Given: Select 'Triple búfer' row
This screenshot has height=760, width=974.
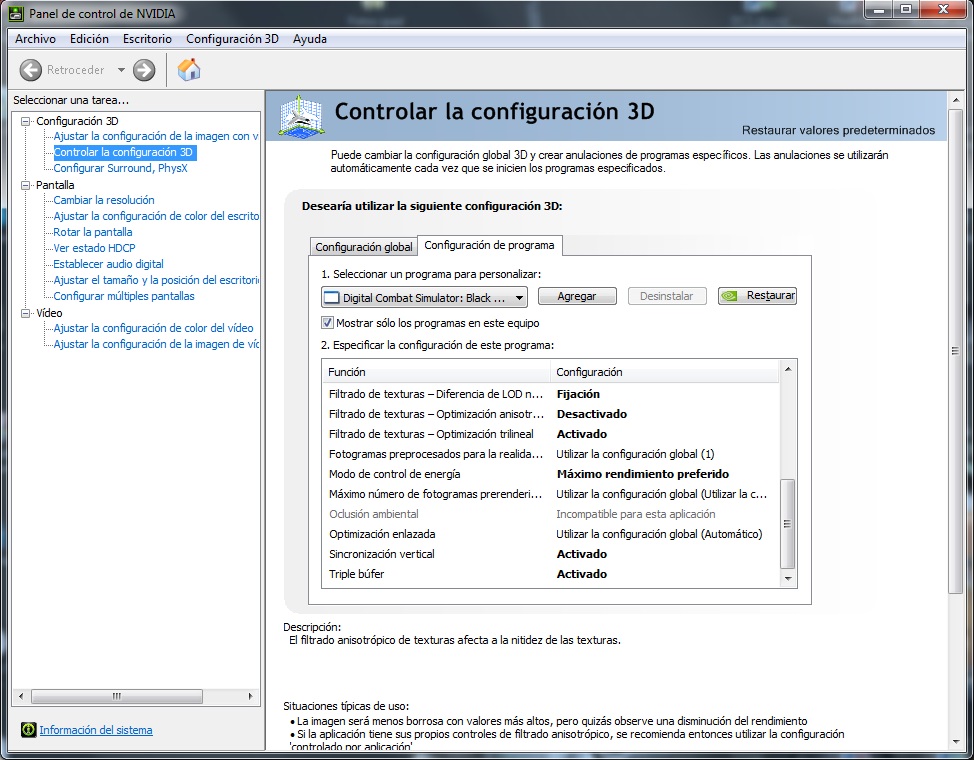Looking at the screenshot, I should 550,574.
